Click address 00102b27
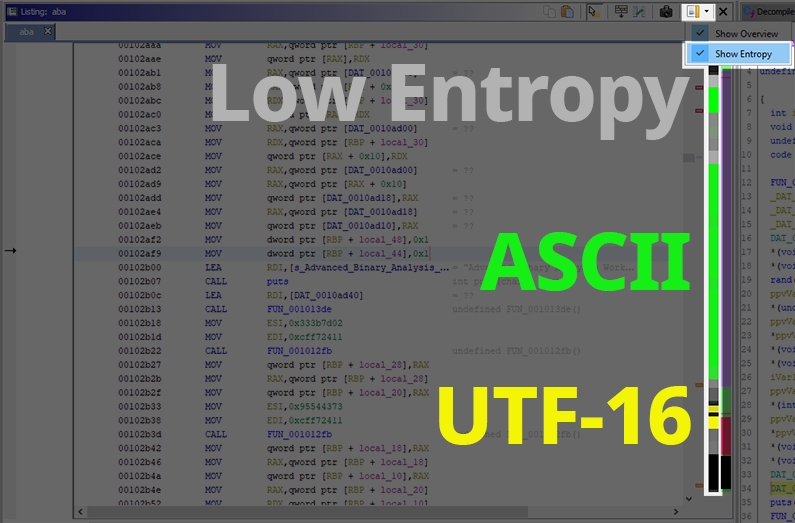The image size is (795, 523). coord(139,365)
